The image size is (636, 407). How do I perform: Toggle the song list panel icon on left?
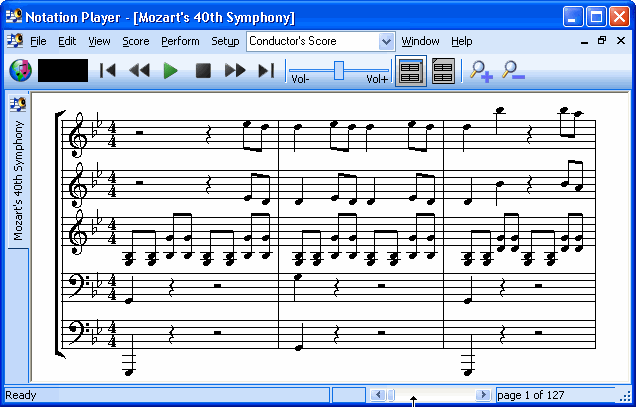(x=17, y=104)
